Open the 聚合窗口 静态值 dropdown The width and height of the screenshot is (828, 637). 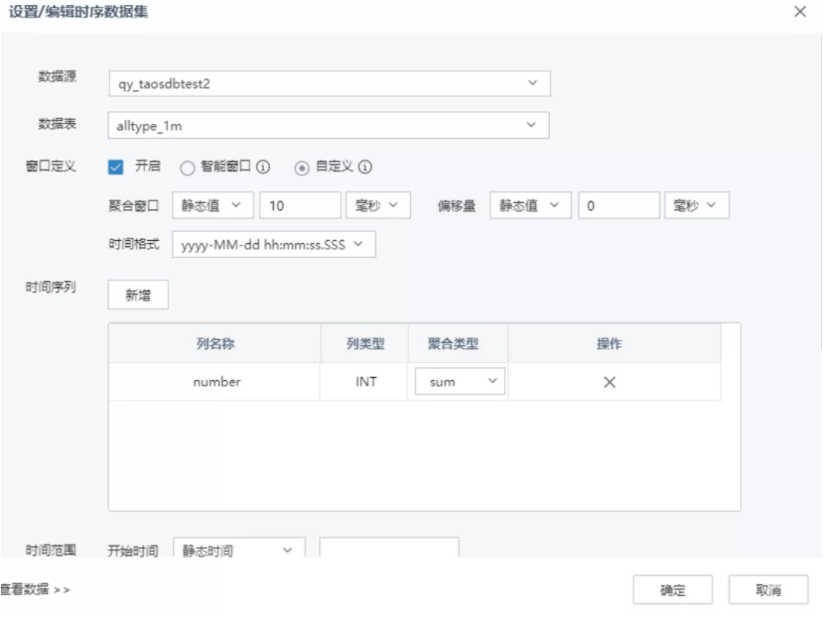click(213, 205)
